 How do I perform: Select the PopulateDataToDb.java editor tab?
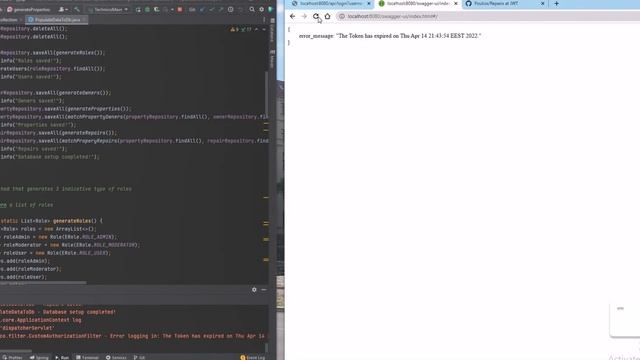coord(57,20)
